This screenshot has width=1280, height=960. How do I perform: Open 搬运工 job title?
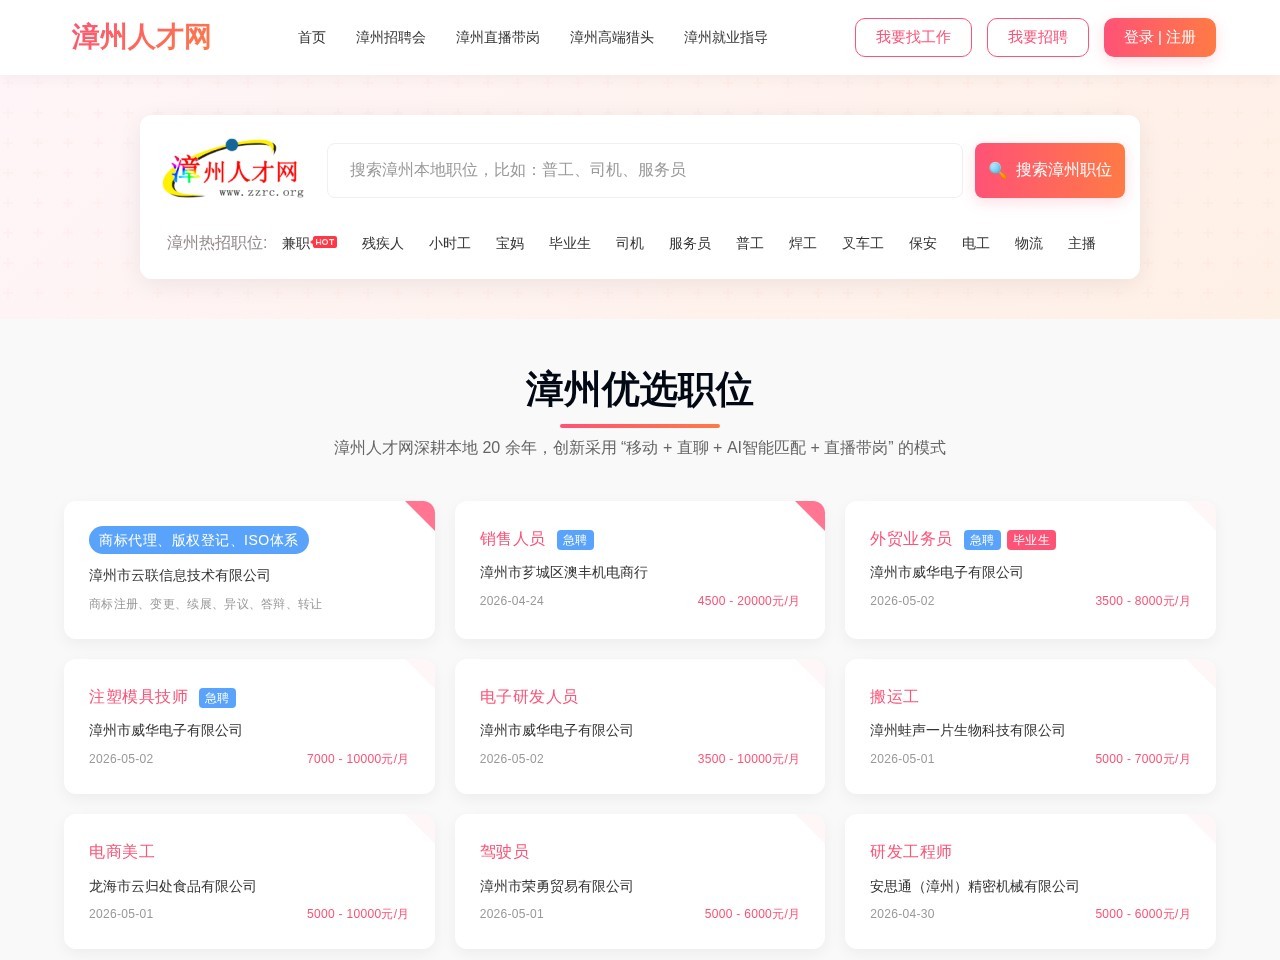click(894, 697)
